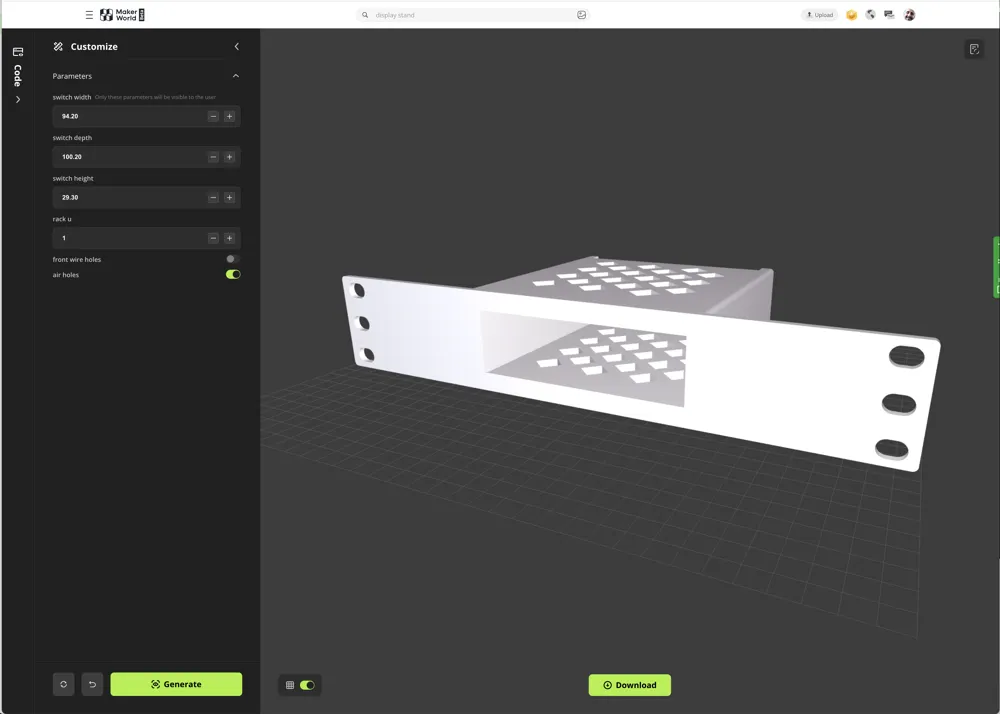Click the MakerWorld logo
The image size is (1000, 714).
pos(122,14)
